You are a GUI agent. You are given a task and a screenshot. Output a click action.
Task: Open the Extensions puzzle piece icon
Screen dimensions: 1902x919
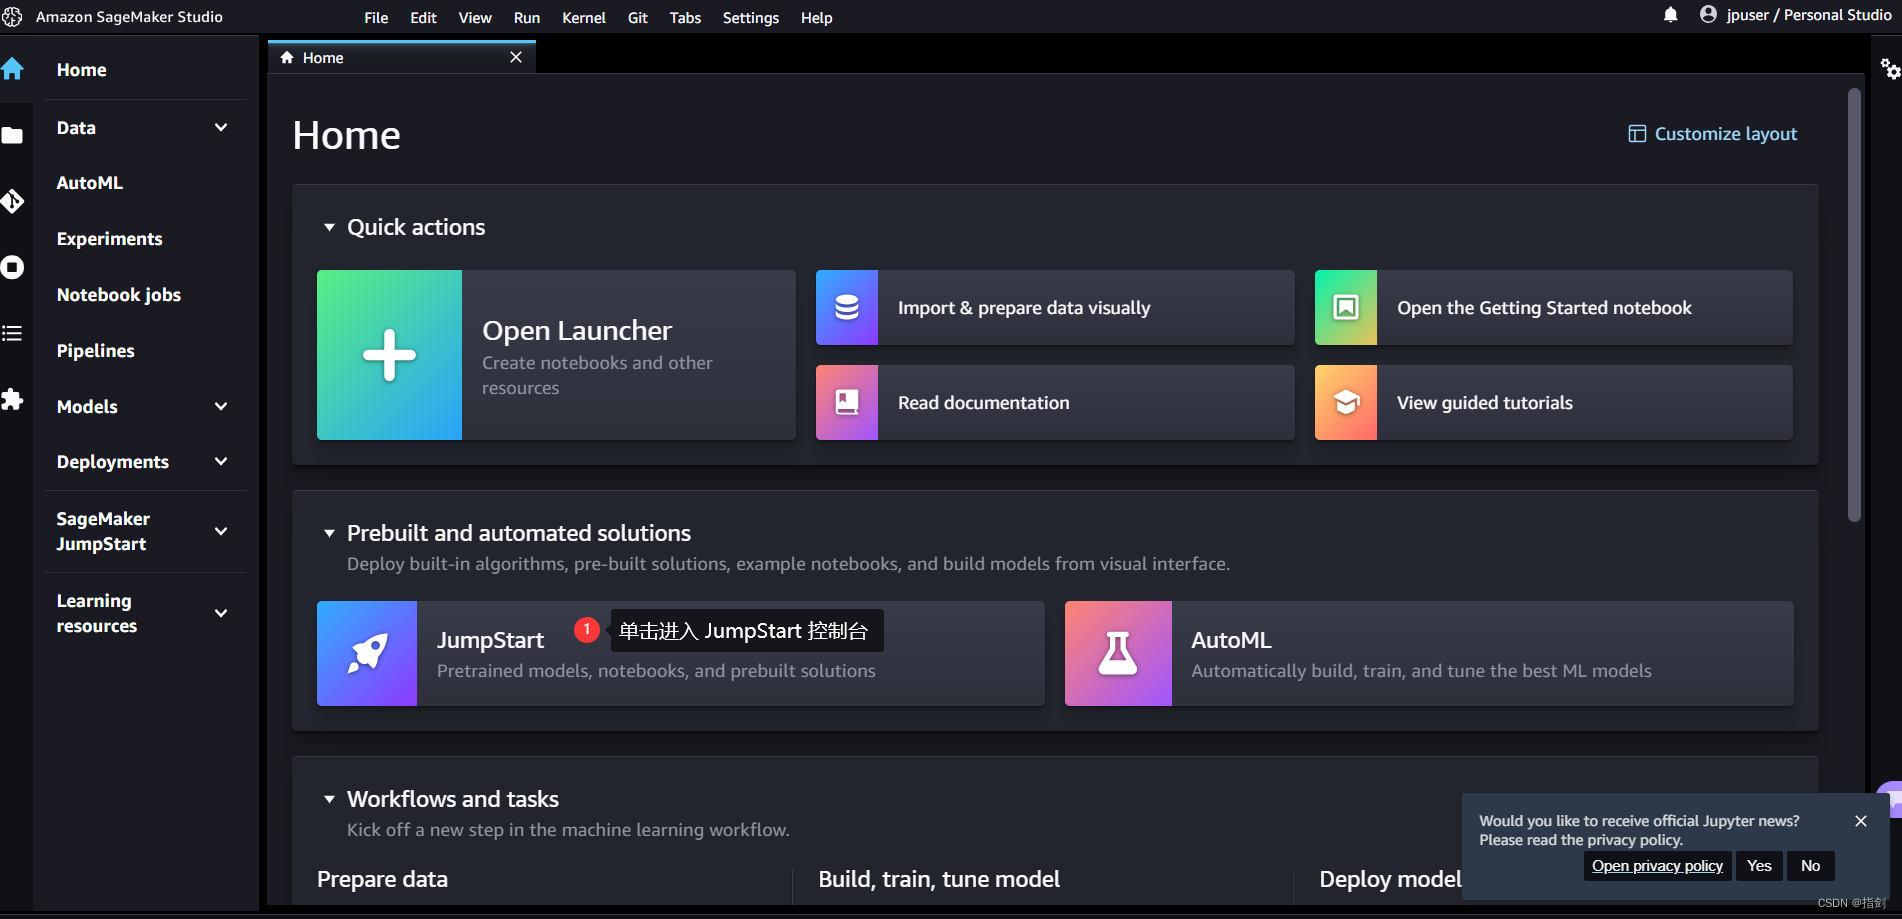click(x=12, y=399)
